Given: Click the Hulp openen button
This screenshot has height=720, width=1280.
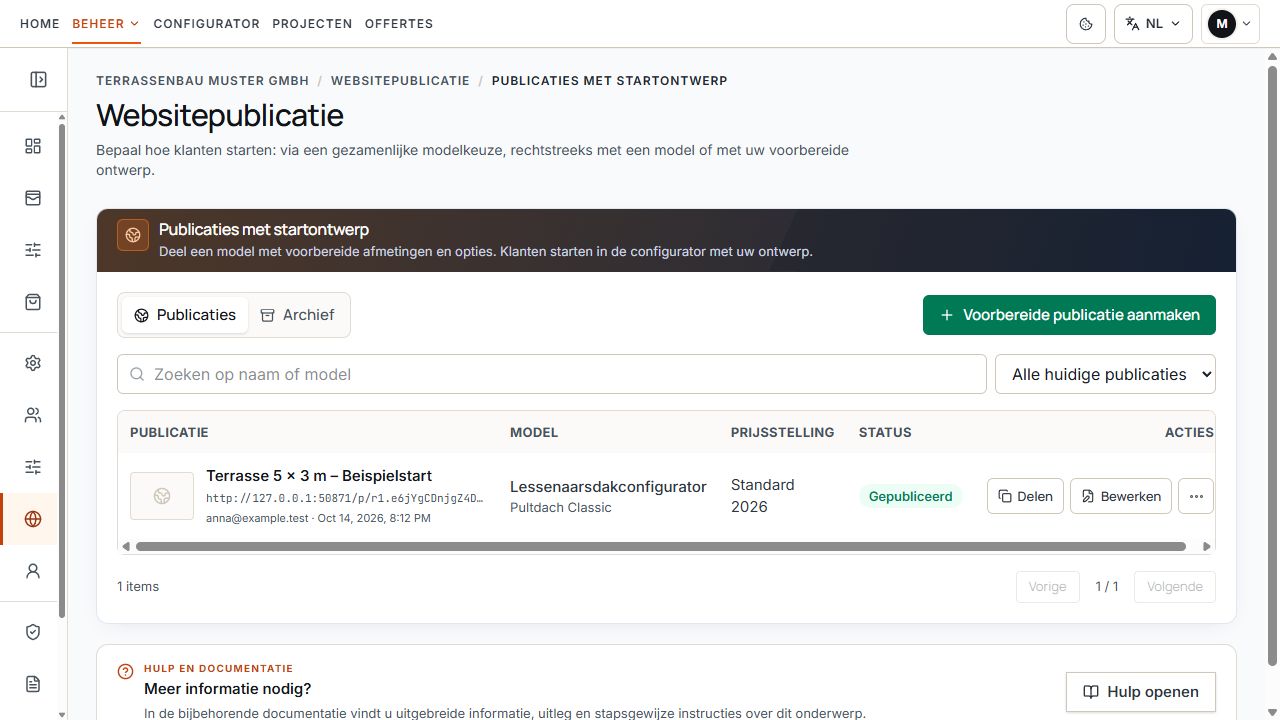Looking at the screenshot, I should point(1141,692).
